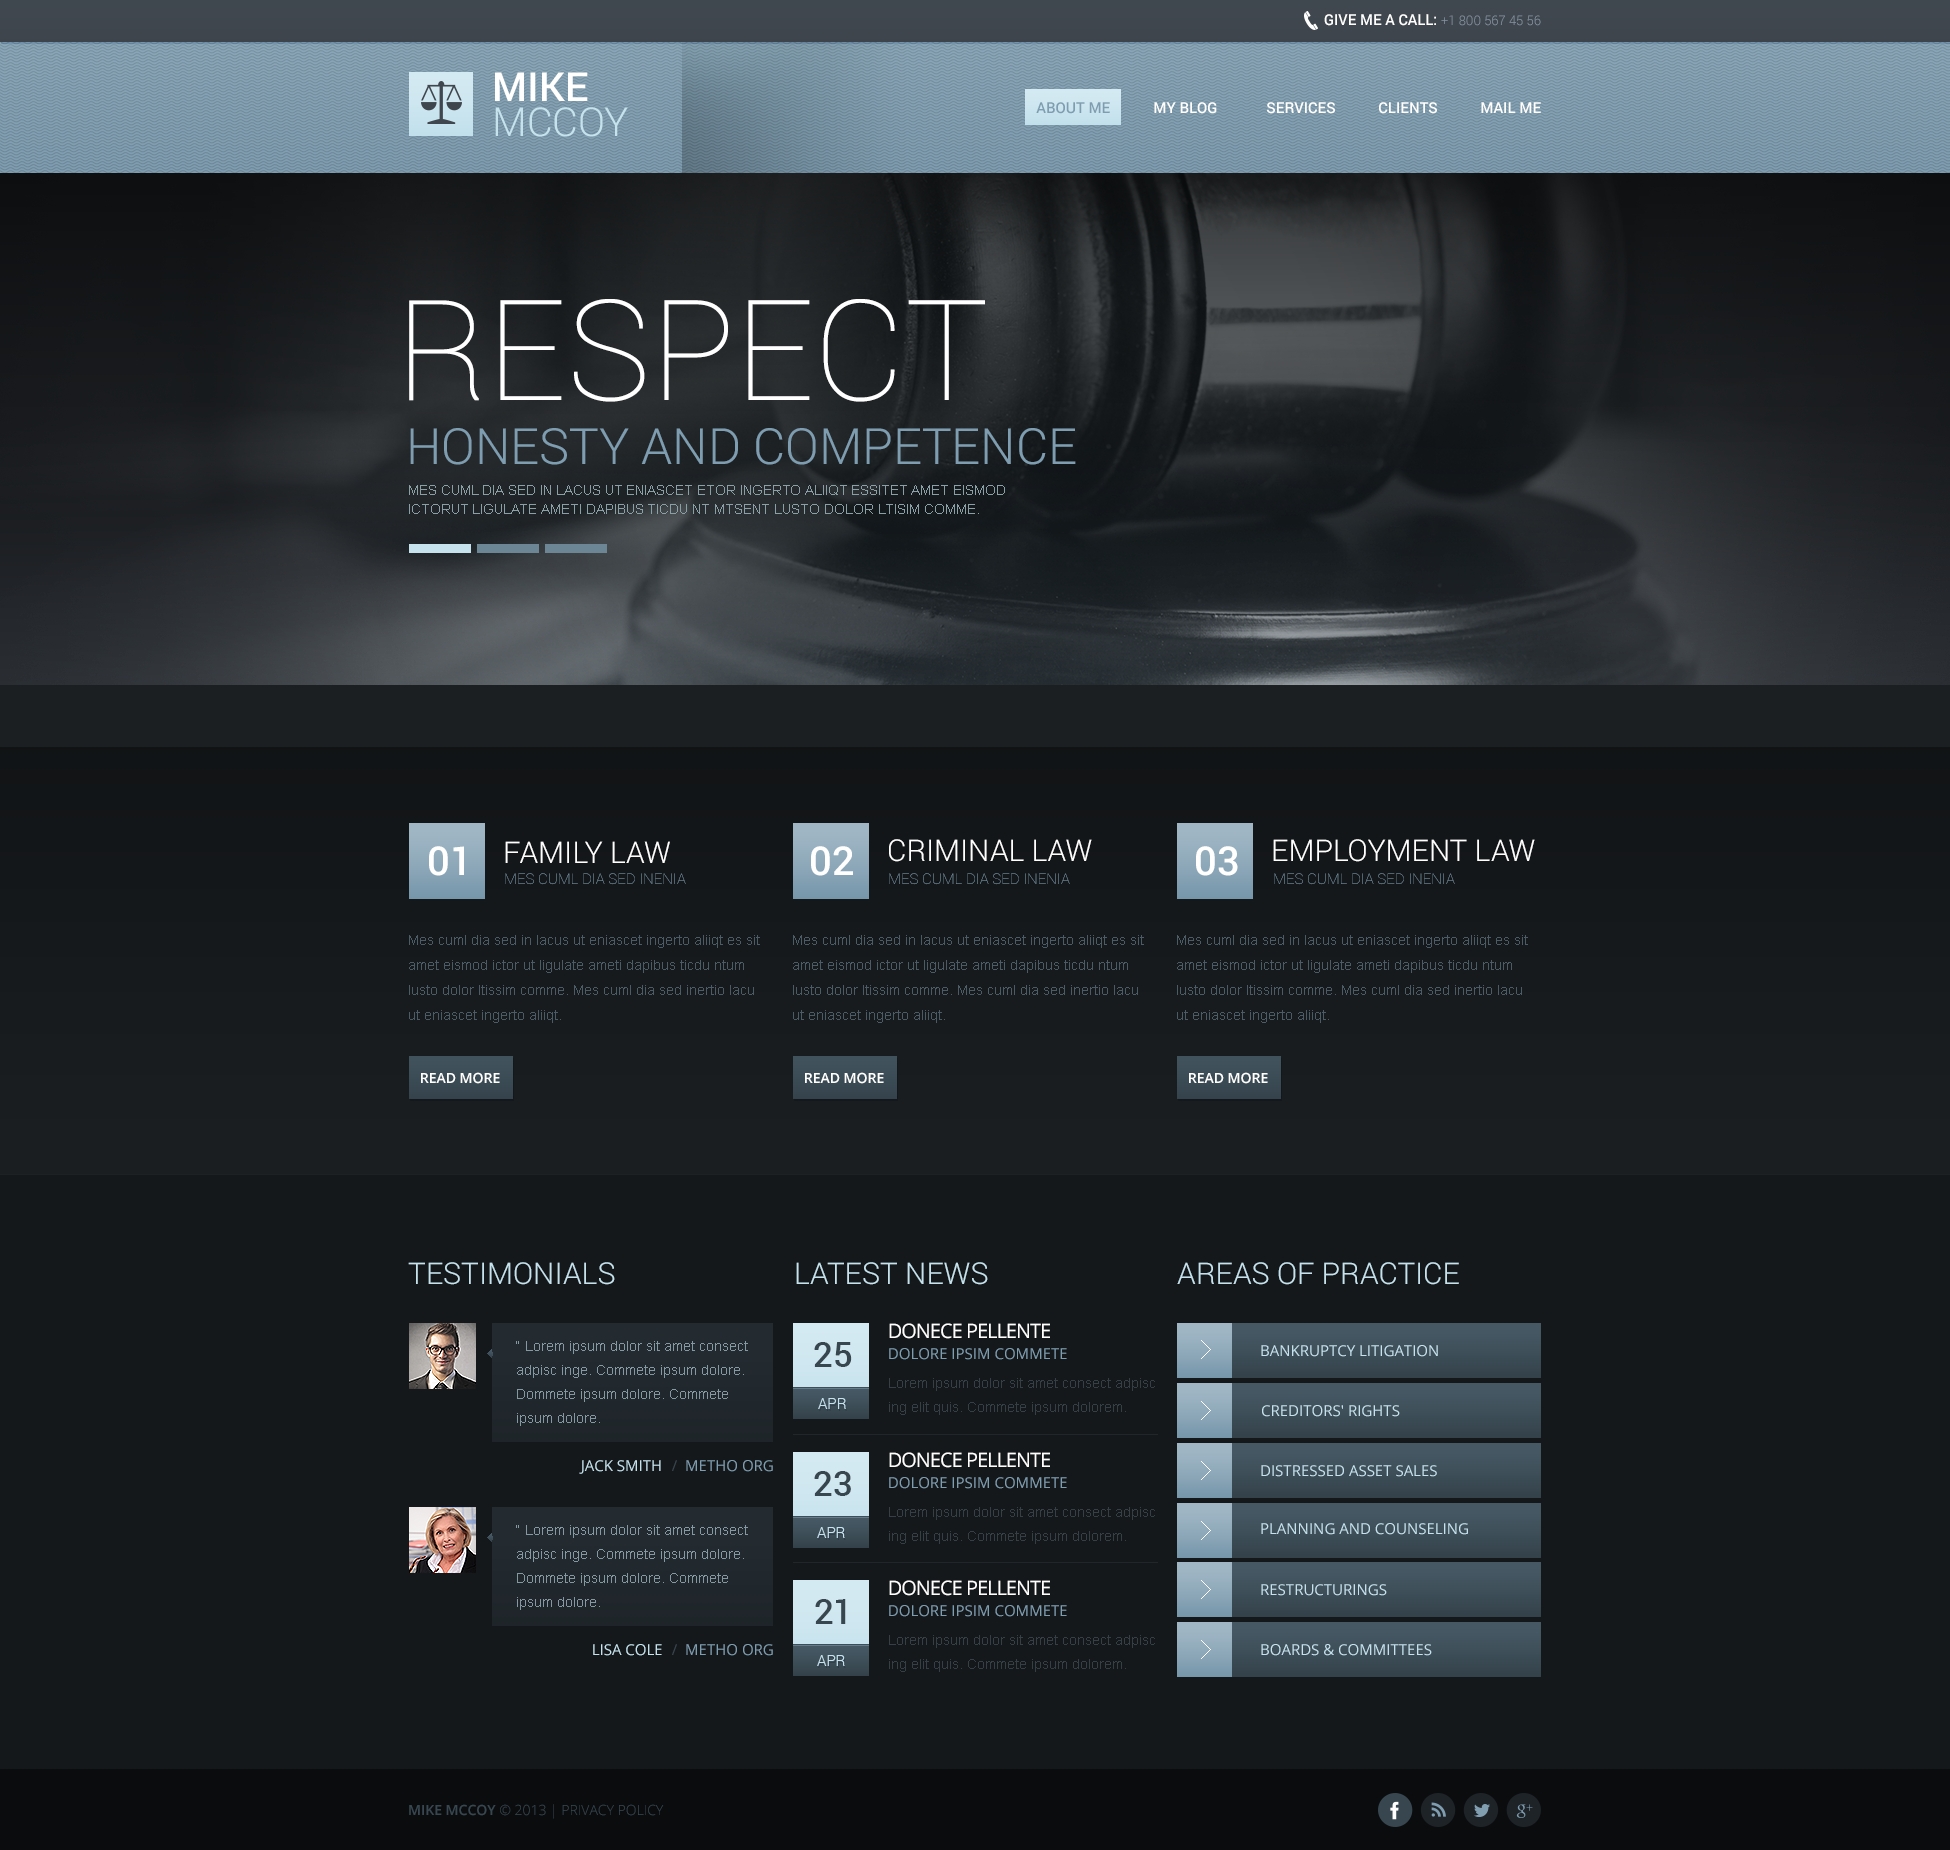Expand the Creditors Rights chevron icon
1950x1850 pixels.
tap(1206, 1408)
